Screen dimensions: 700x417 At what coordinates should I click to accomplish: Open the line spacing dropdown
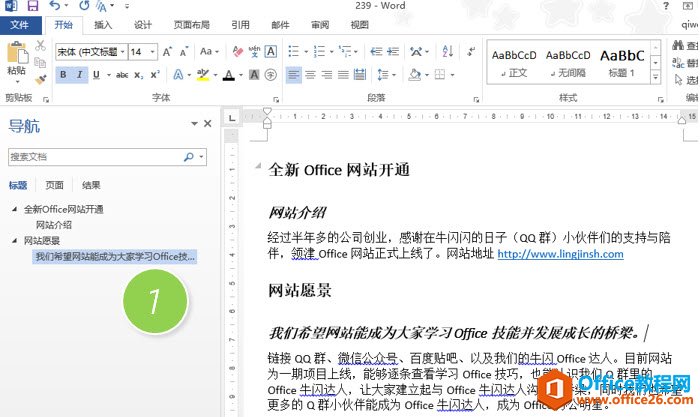(387, 75)
